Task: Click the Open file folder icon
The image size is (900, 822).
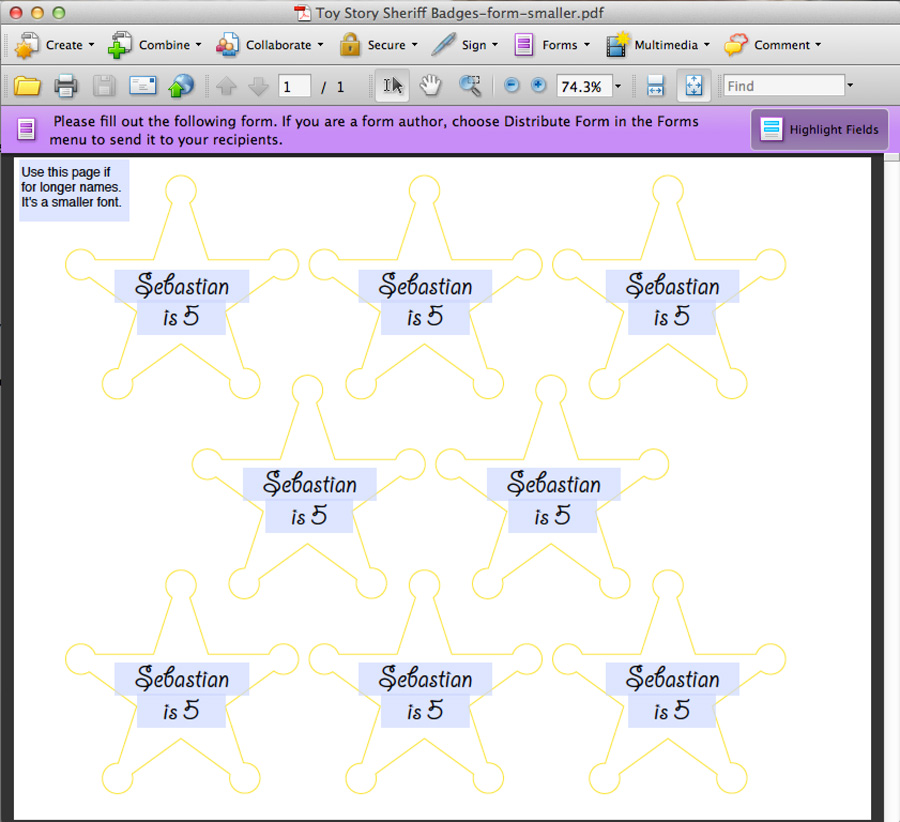Action: tap(27, 86)
